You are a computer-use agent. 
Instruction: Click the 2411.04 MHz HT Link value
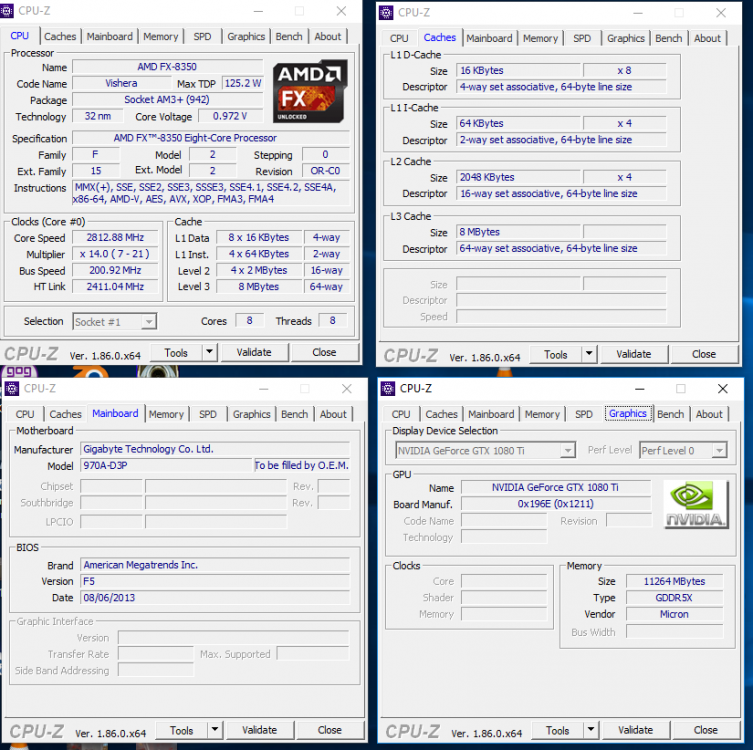(115, 287)
